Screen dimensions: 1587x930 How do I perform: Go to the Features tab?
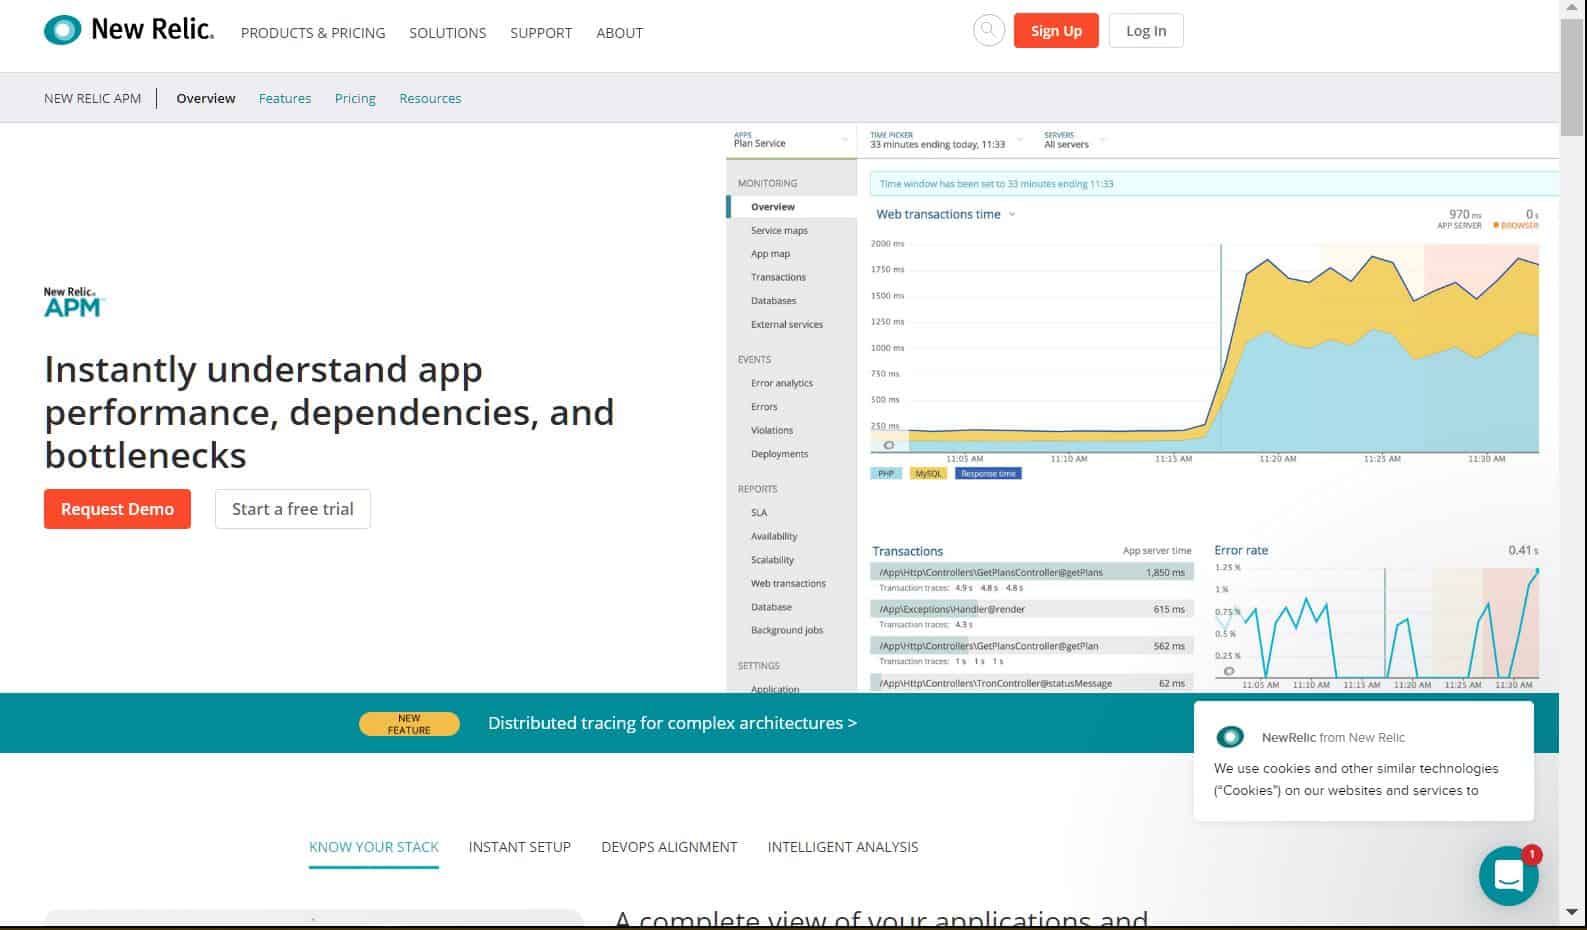tap(285, 98)
